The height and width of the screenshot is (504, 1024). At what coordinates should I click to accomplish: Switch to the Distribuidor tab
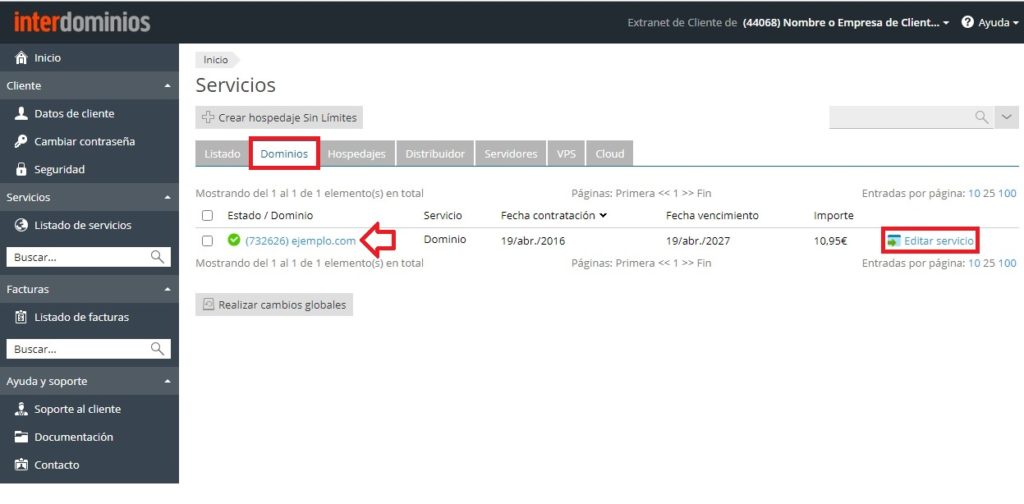[435, 154]
